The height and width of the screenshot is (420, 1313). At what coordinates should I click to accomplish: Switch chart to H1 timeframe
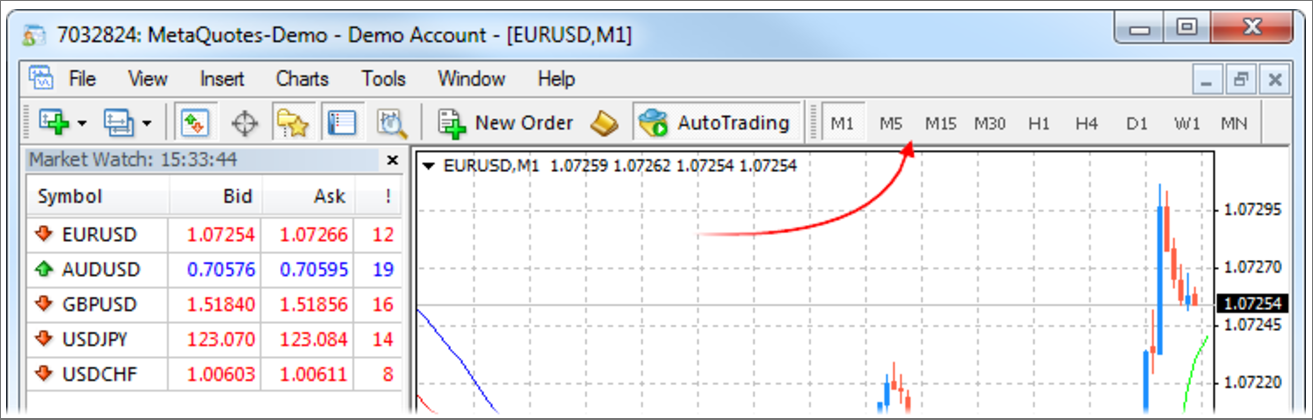pos(1039,124)
